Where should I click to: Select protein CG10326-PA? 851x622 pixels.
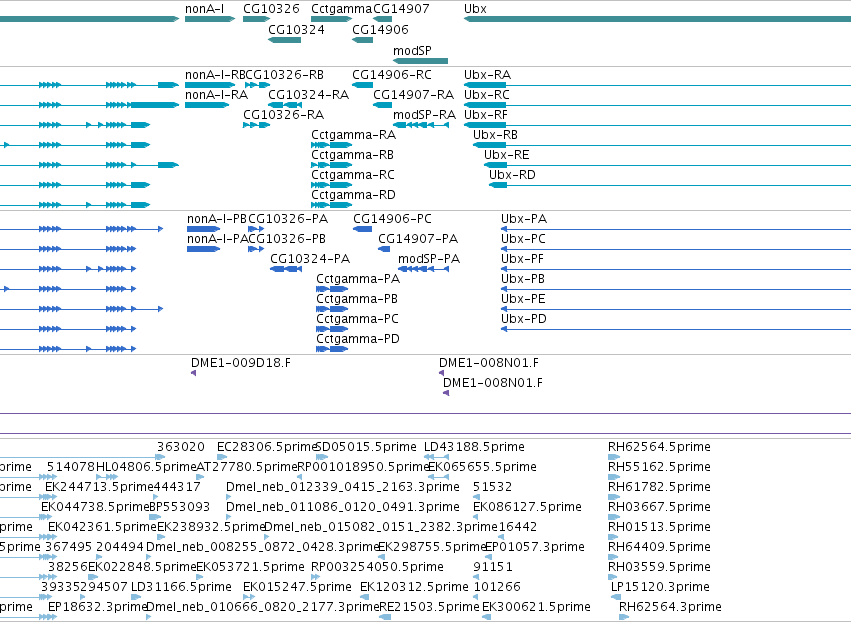click(x=288, y=219)
